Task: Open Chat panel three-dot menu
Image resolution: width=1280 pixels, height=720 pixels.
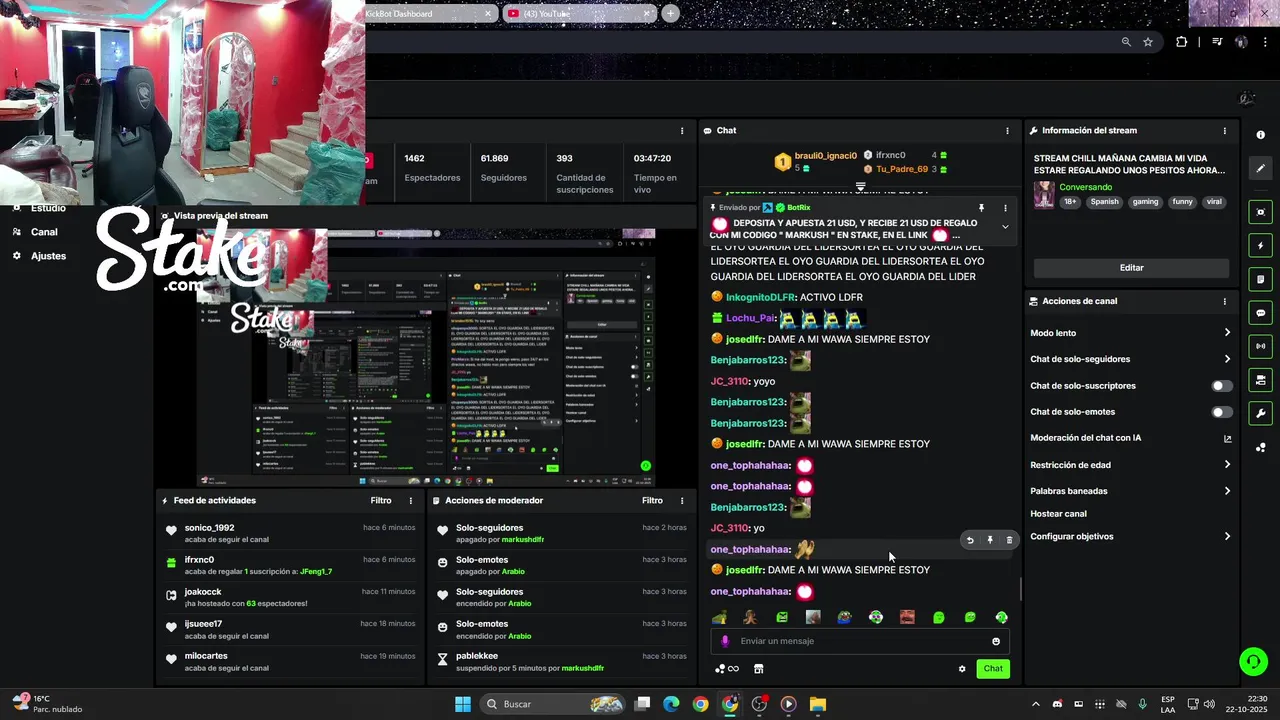Action: coord(1007,131)
